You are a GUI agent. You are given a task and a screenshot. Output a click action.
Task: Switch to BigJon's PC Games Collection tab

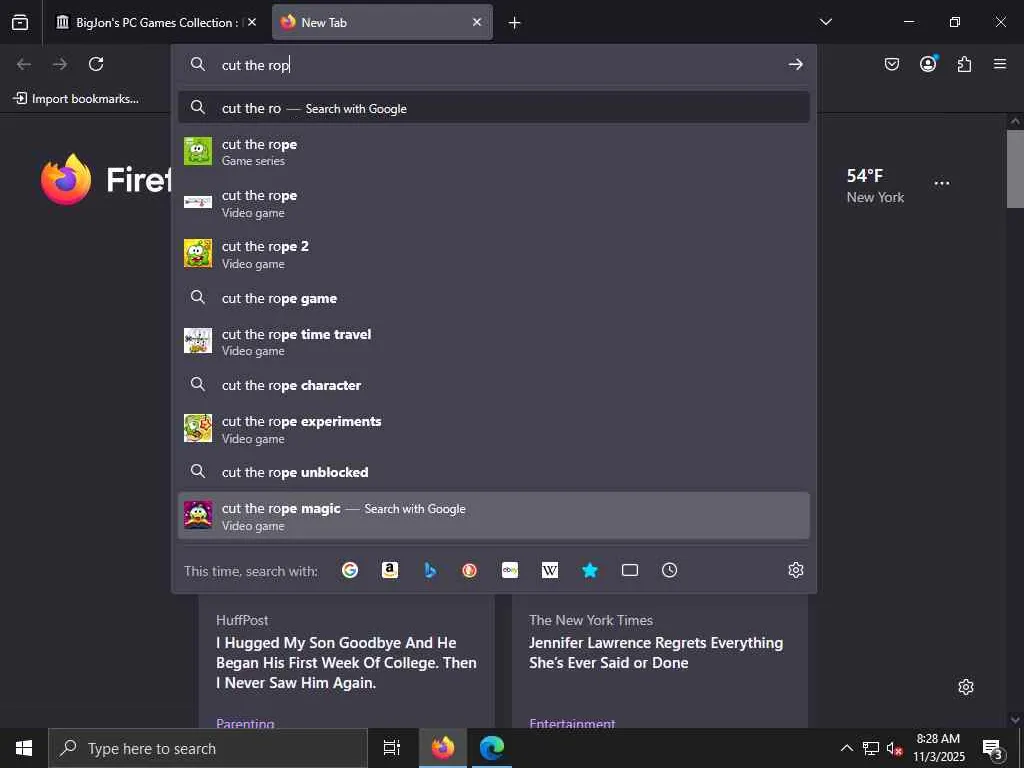155,22
